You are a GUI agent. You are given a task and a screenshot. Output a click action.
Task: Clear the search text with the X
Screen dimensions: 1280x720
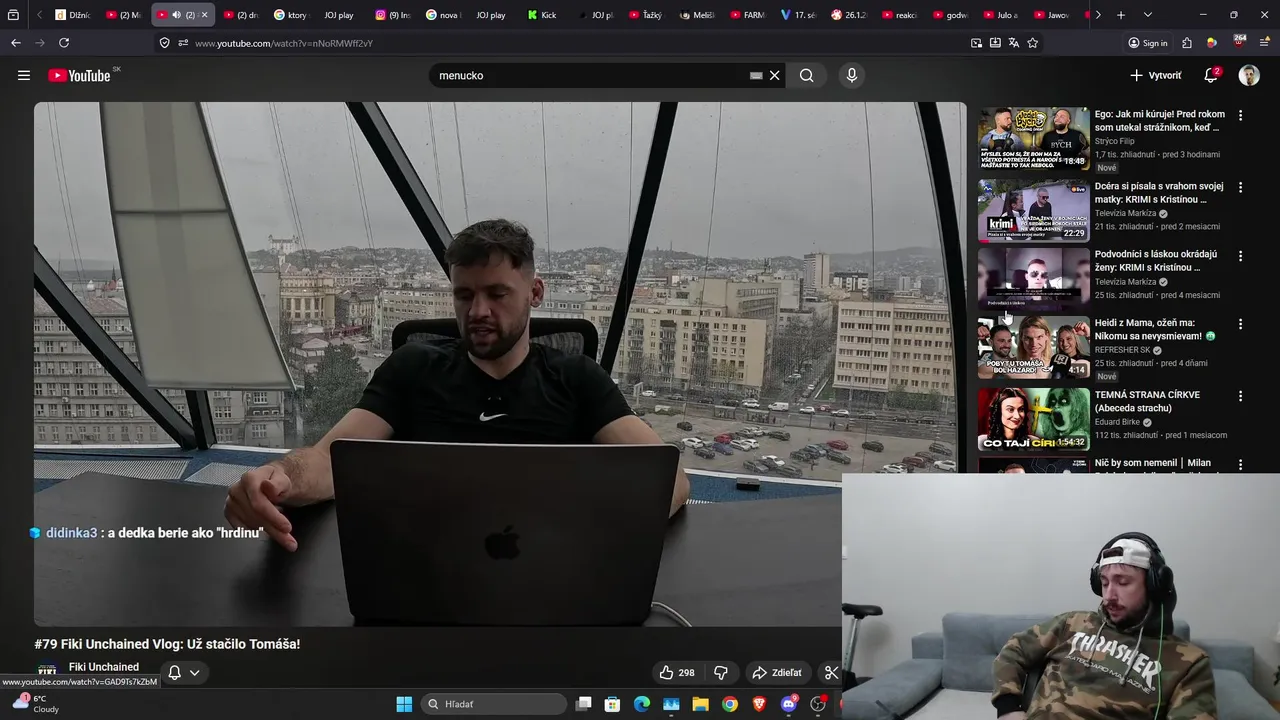coord(774,75)
